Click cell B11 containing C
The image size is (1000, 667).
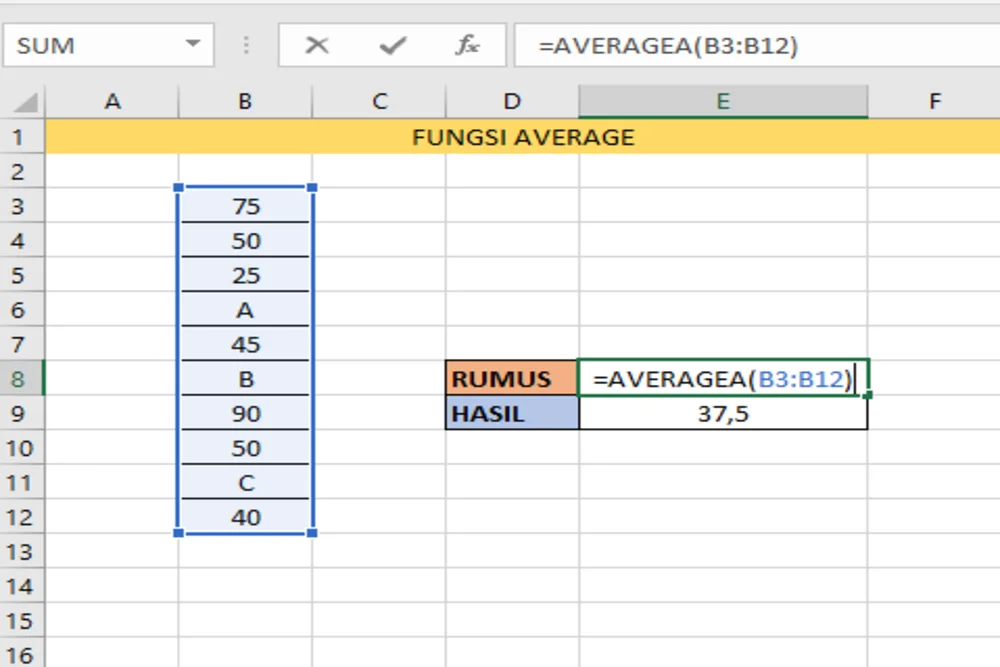(x=246, y=482)
